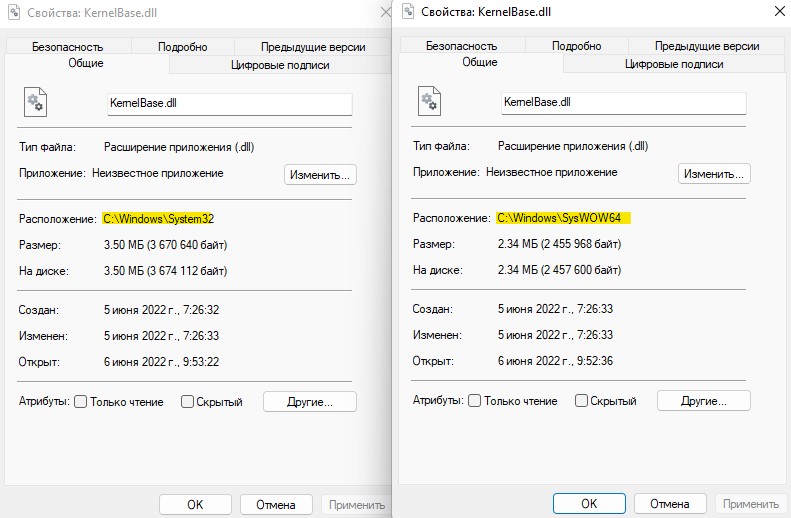Viewport: 791px width, 518px height.
Task: Open Безопасность tab in the right window
Action: coord(462,46)
